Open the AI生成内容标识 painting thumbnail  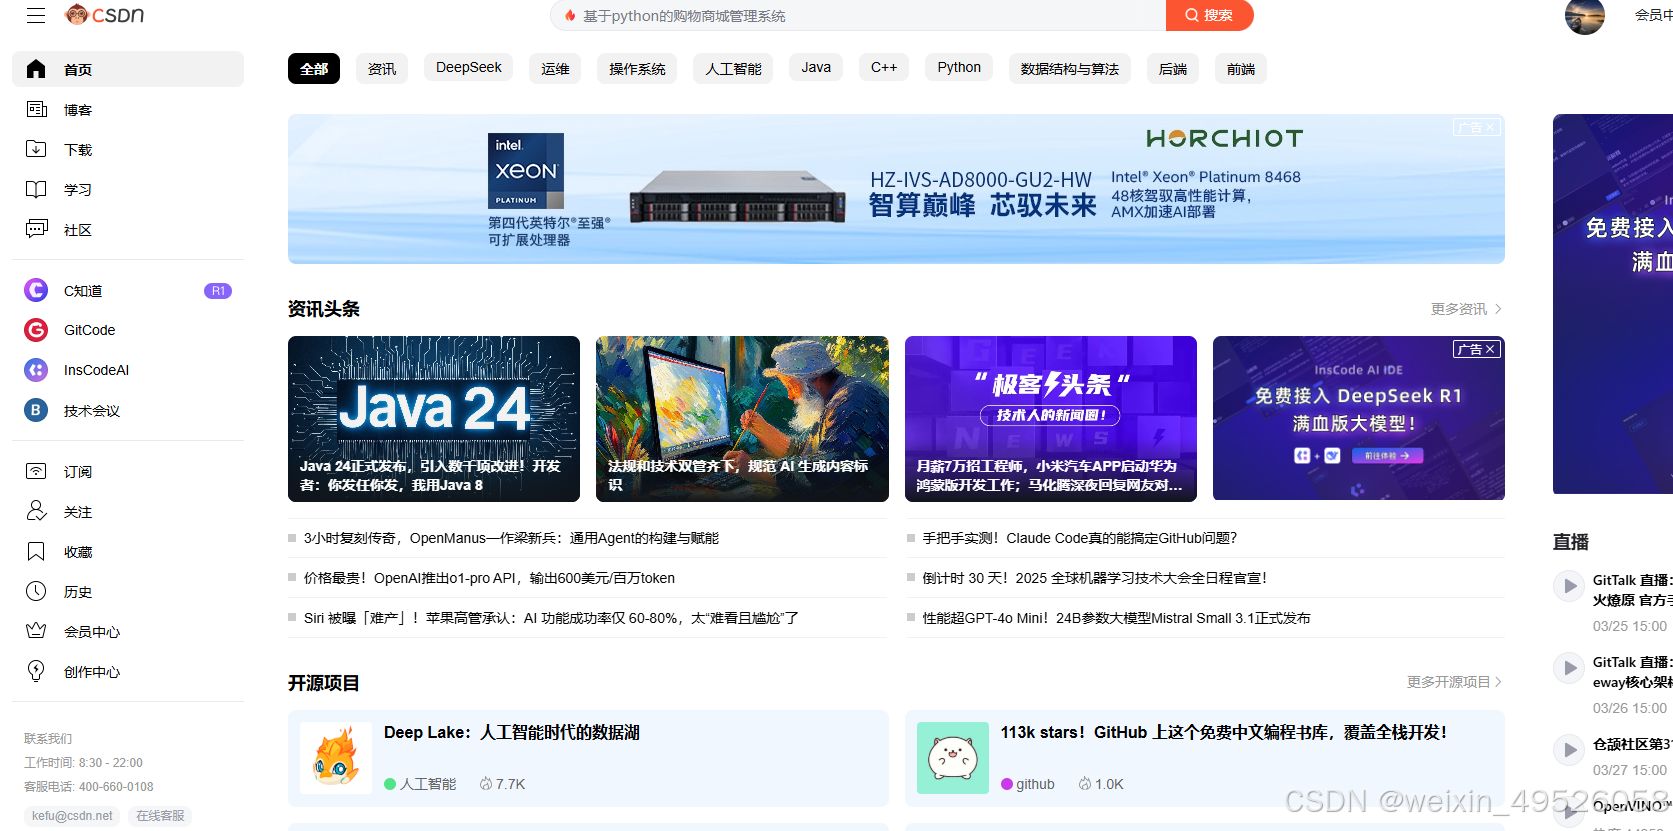click(x=742, y=419)
